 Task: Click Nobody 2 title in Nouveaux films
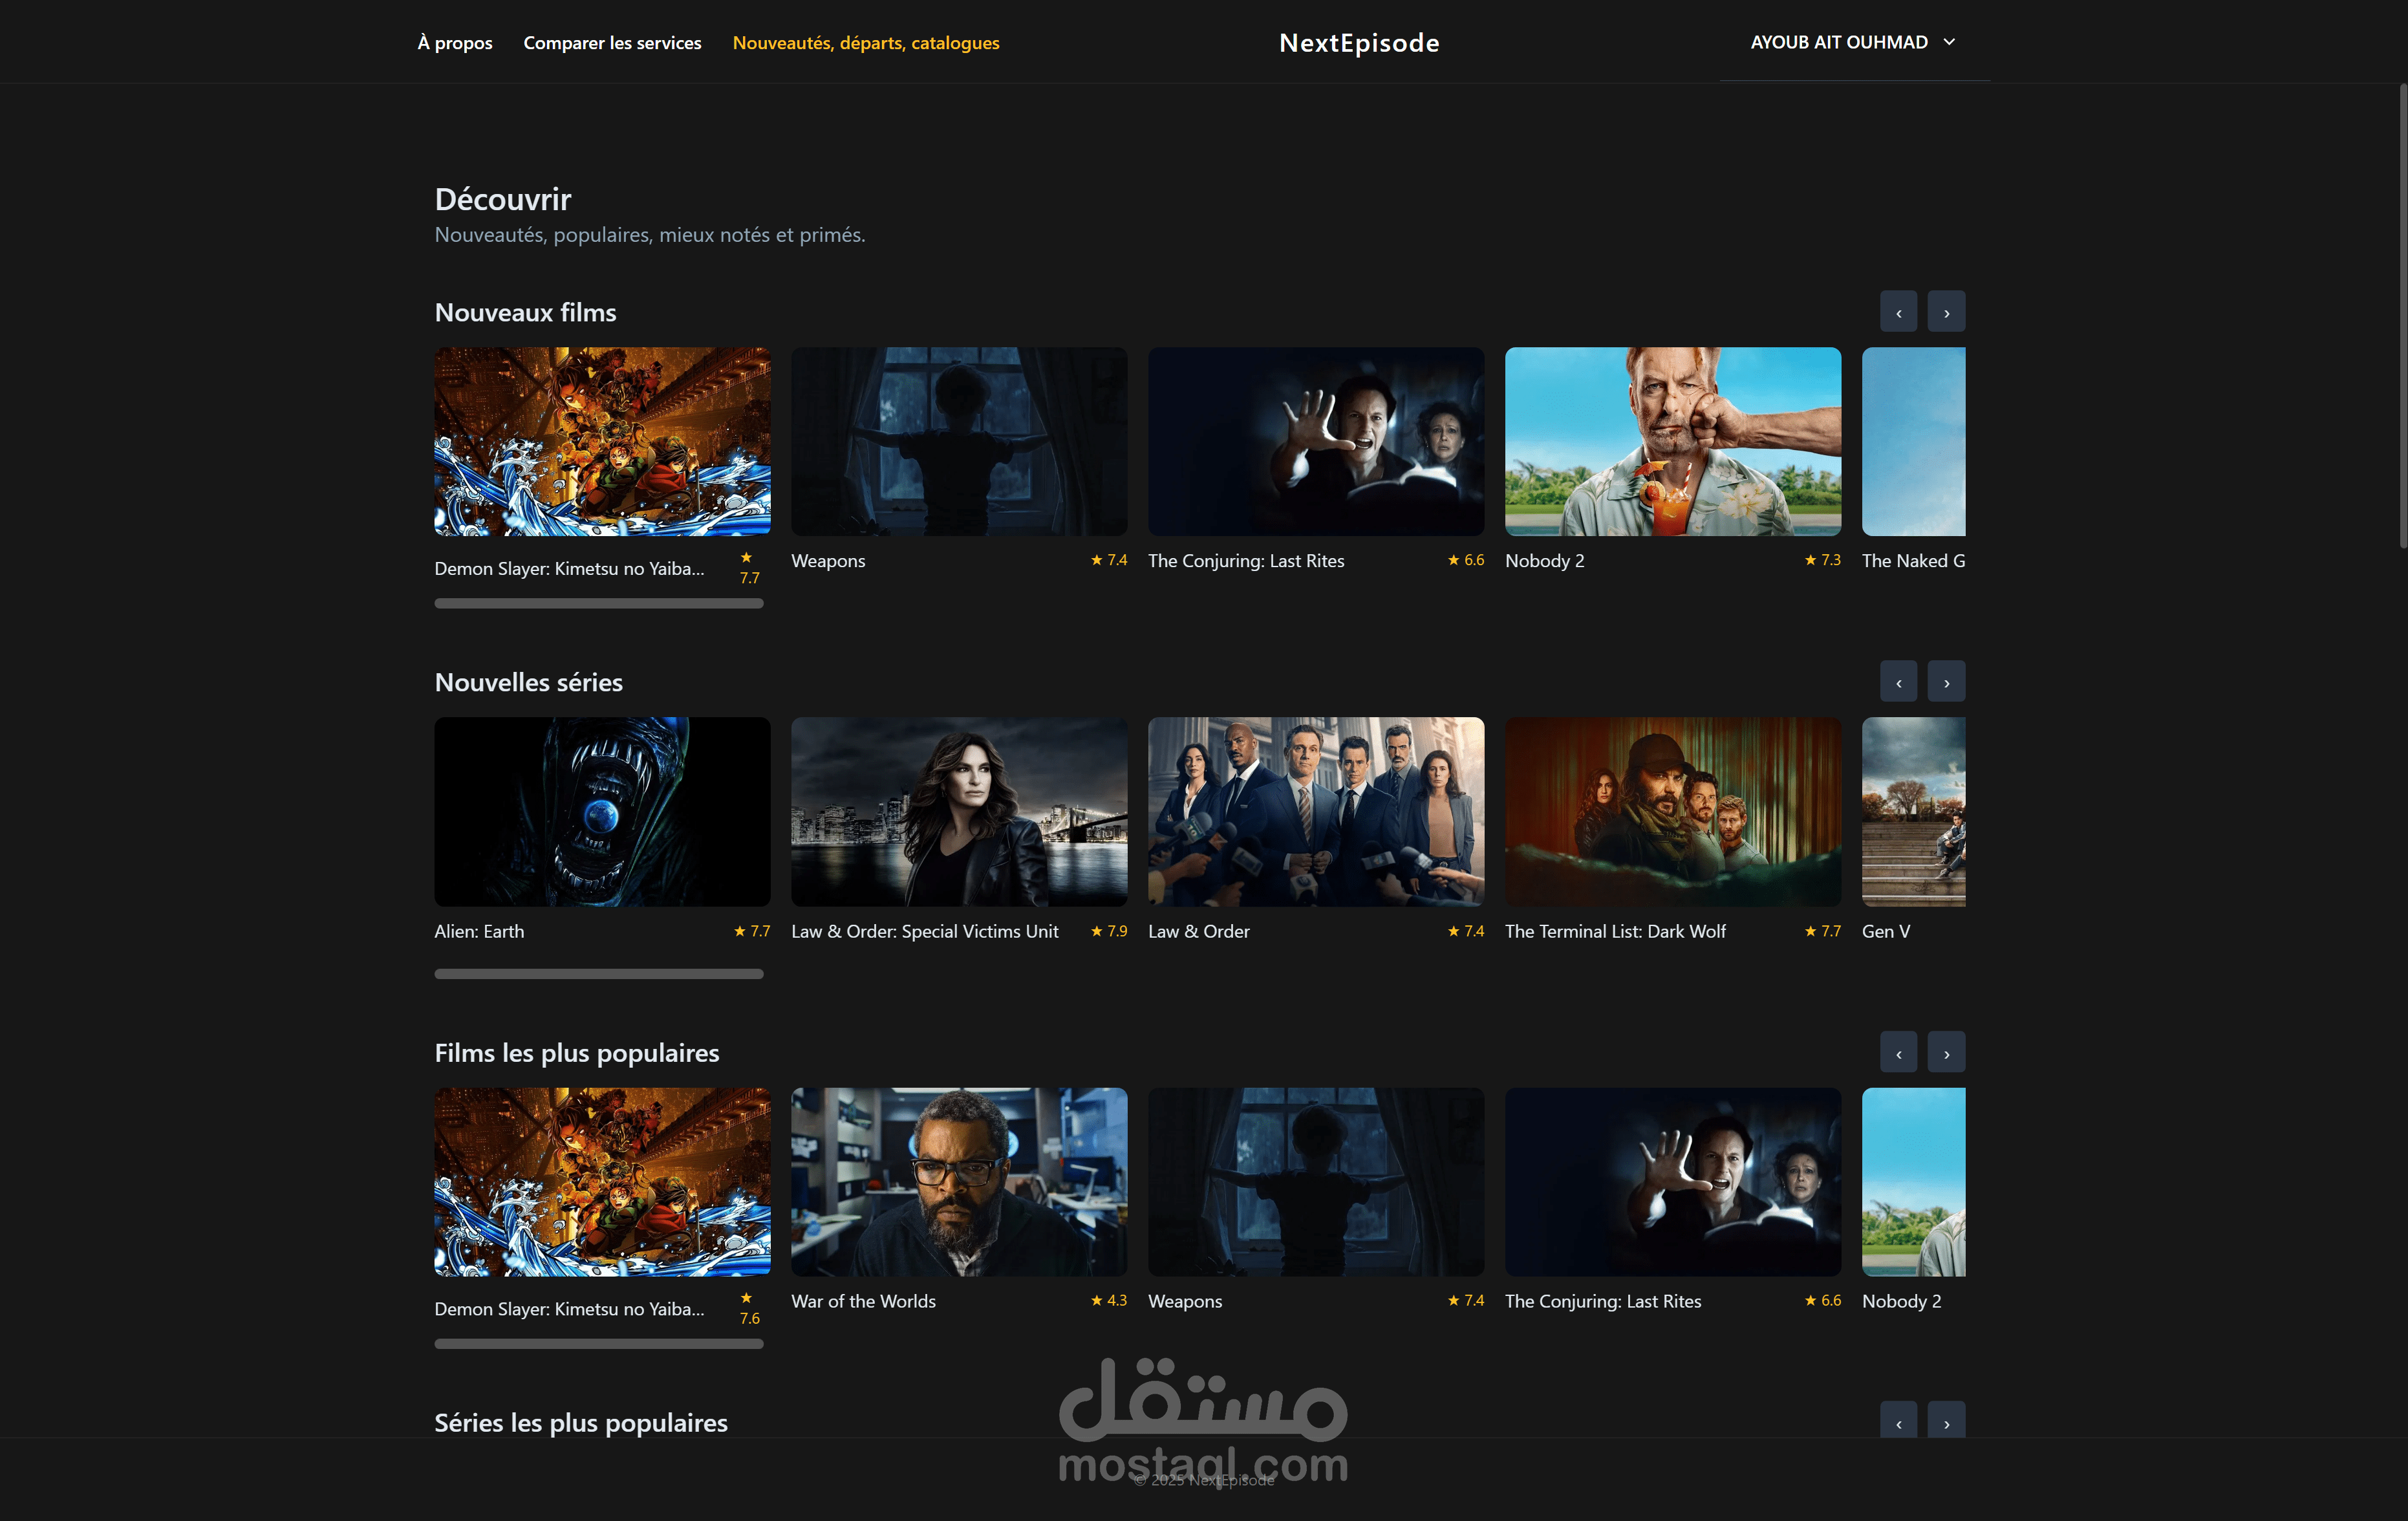coord(1544,561)
